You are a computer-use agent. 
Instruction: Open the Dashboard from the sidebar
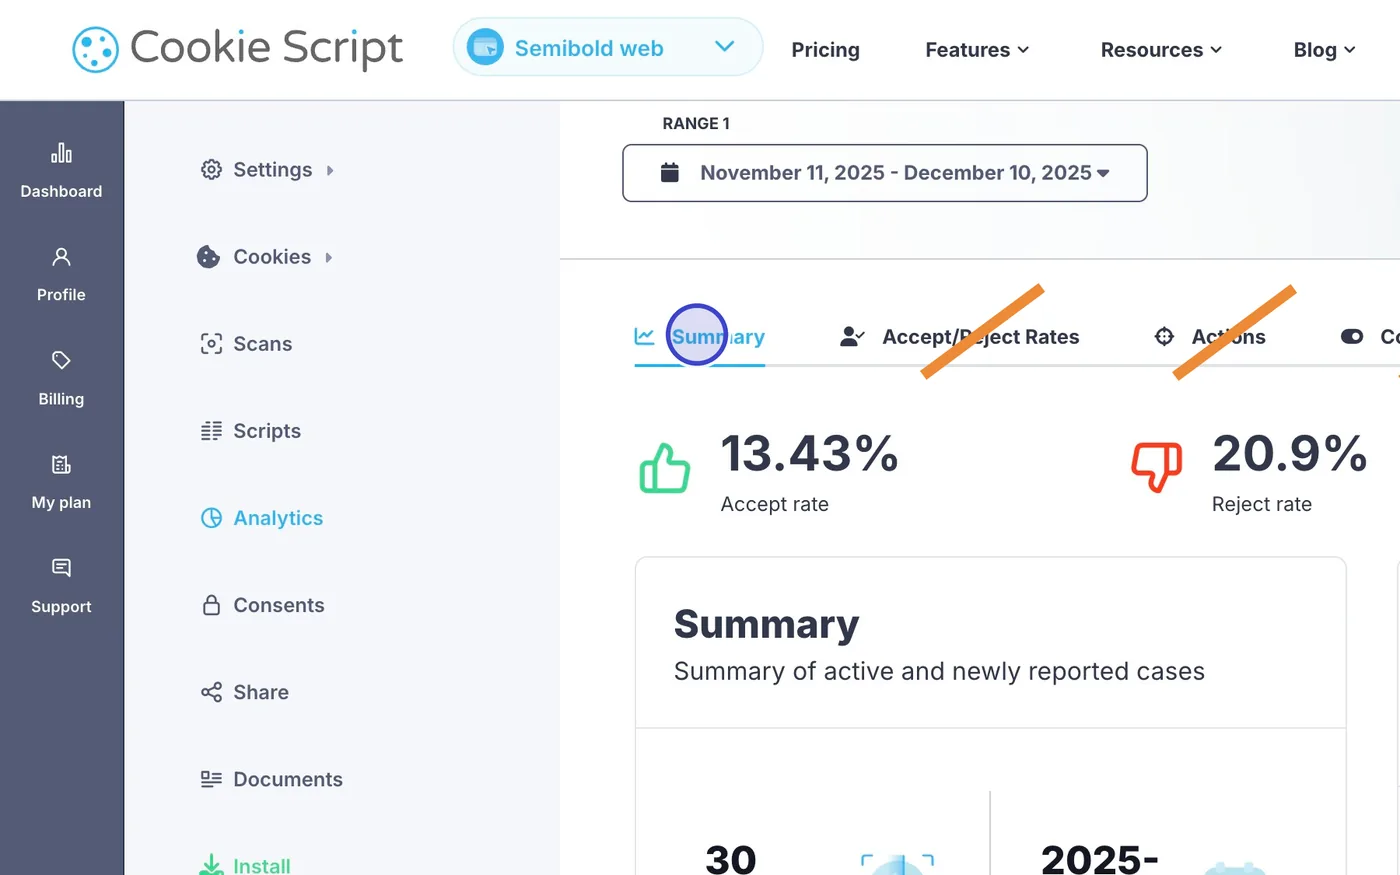point(61,171)
